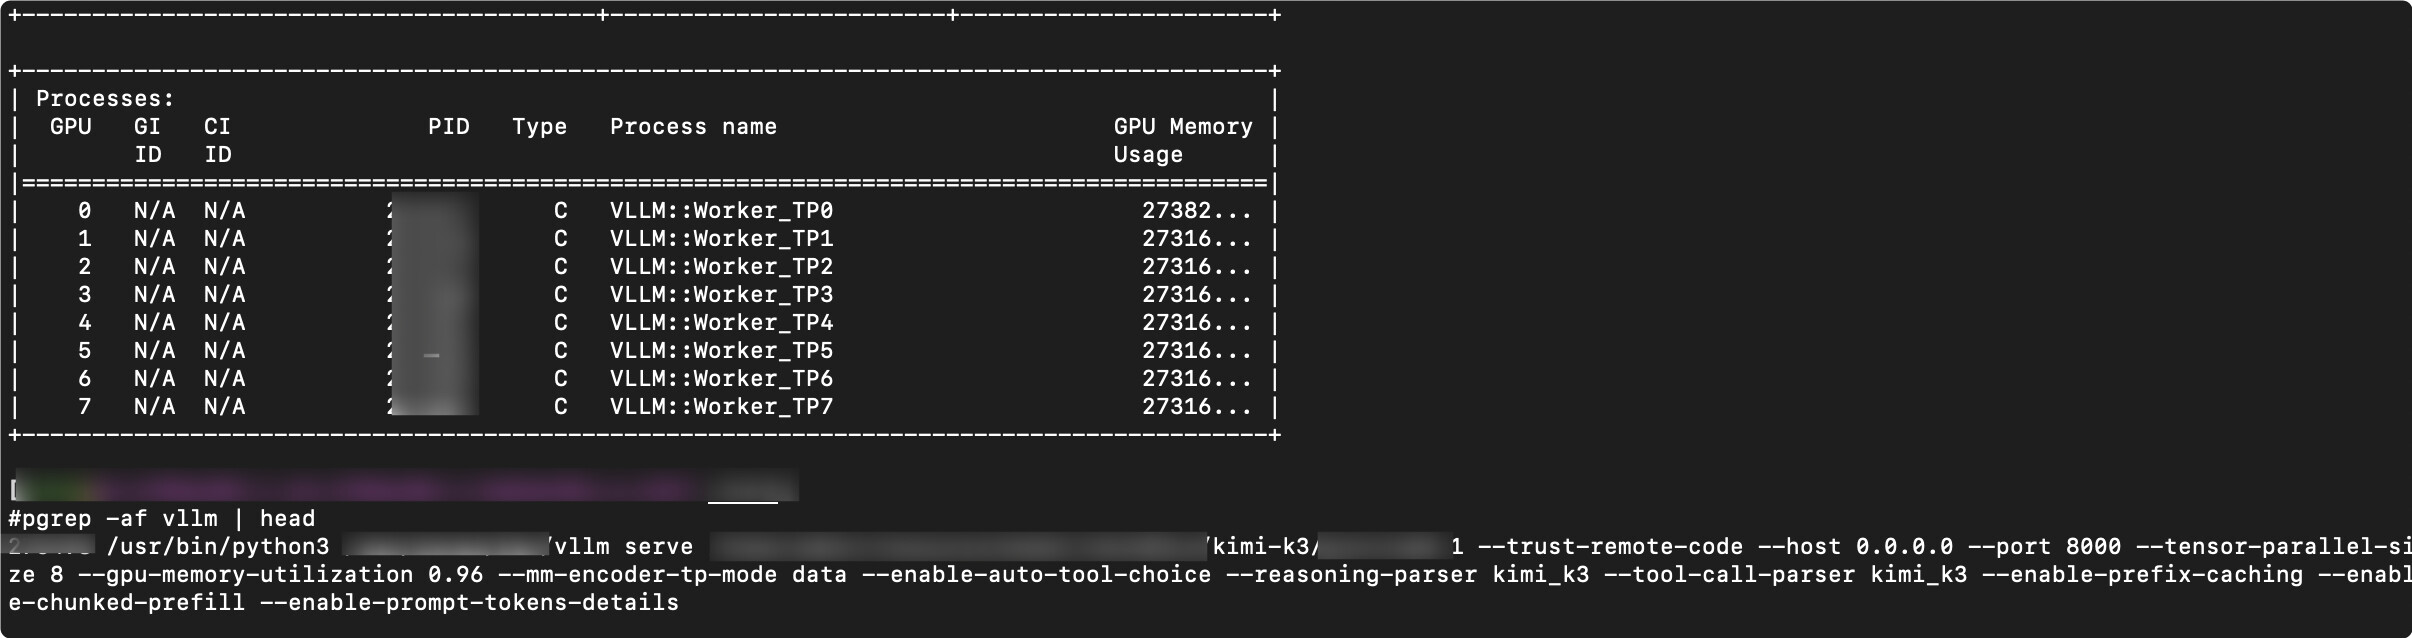Click the /usr/bin/python3 path text

[x=218, y=547]
